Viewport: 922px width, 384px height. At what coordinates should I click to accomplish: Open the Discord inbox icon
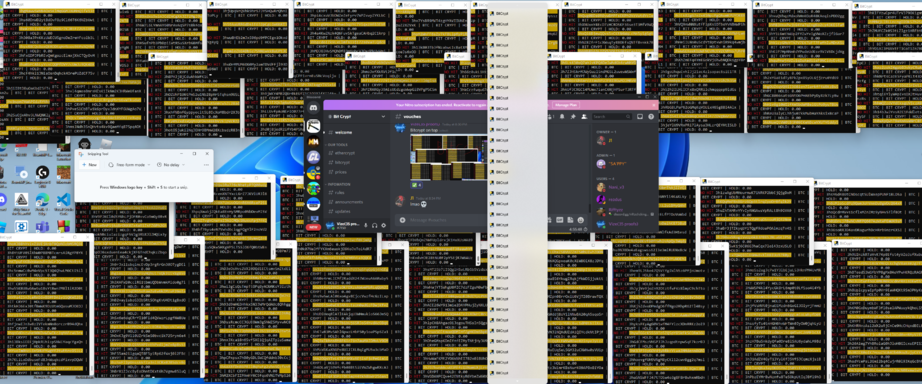[x=640, y=116]
